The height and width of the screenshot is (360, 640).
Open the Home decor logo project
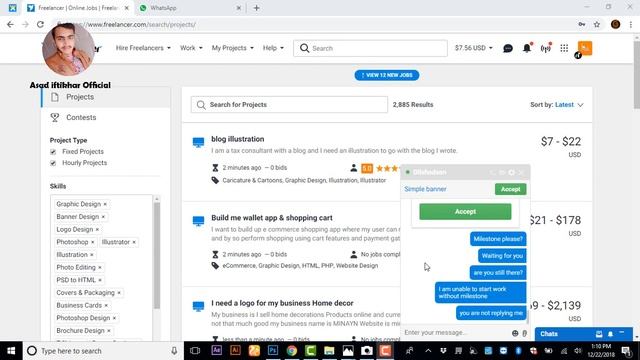(282, 303)
